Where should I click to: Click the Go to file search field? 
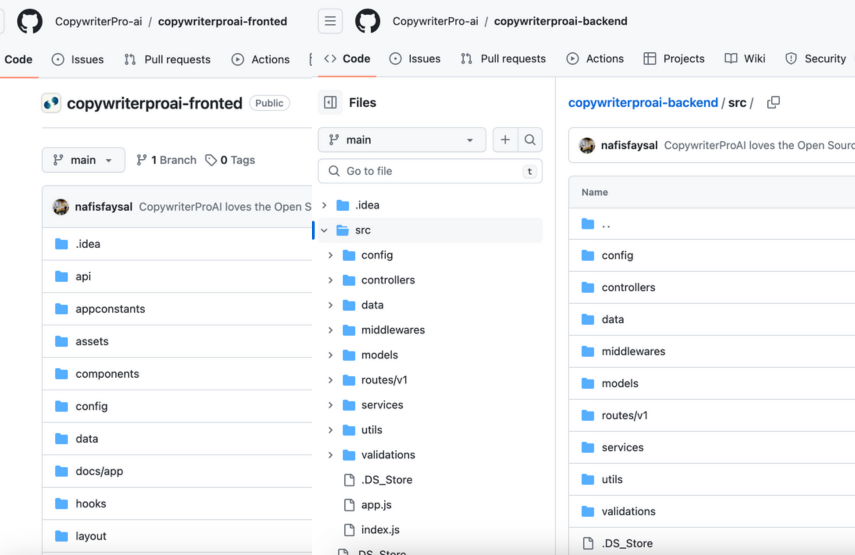430,171
